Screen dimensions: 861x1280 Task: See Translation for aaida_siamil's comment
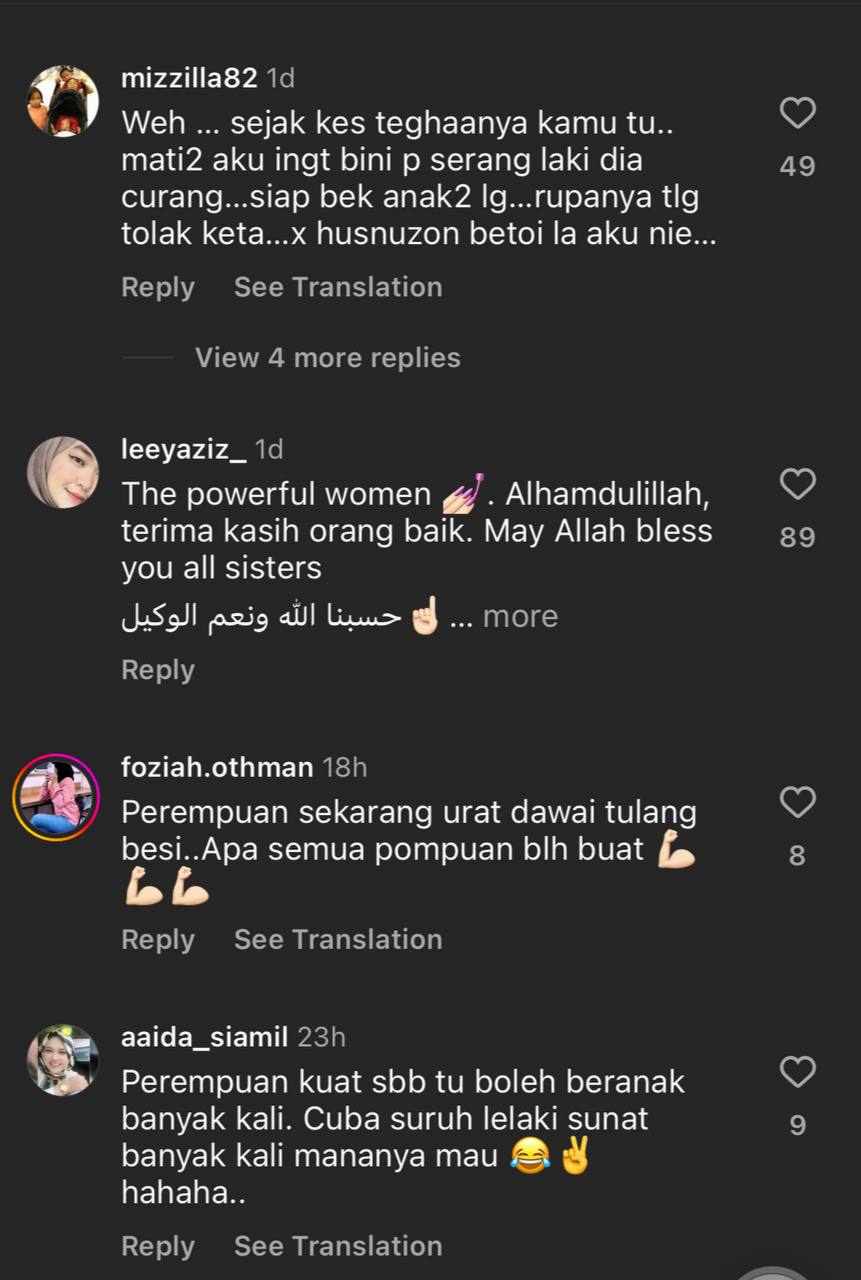338,1246
